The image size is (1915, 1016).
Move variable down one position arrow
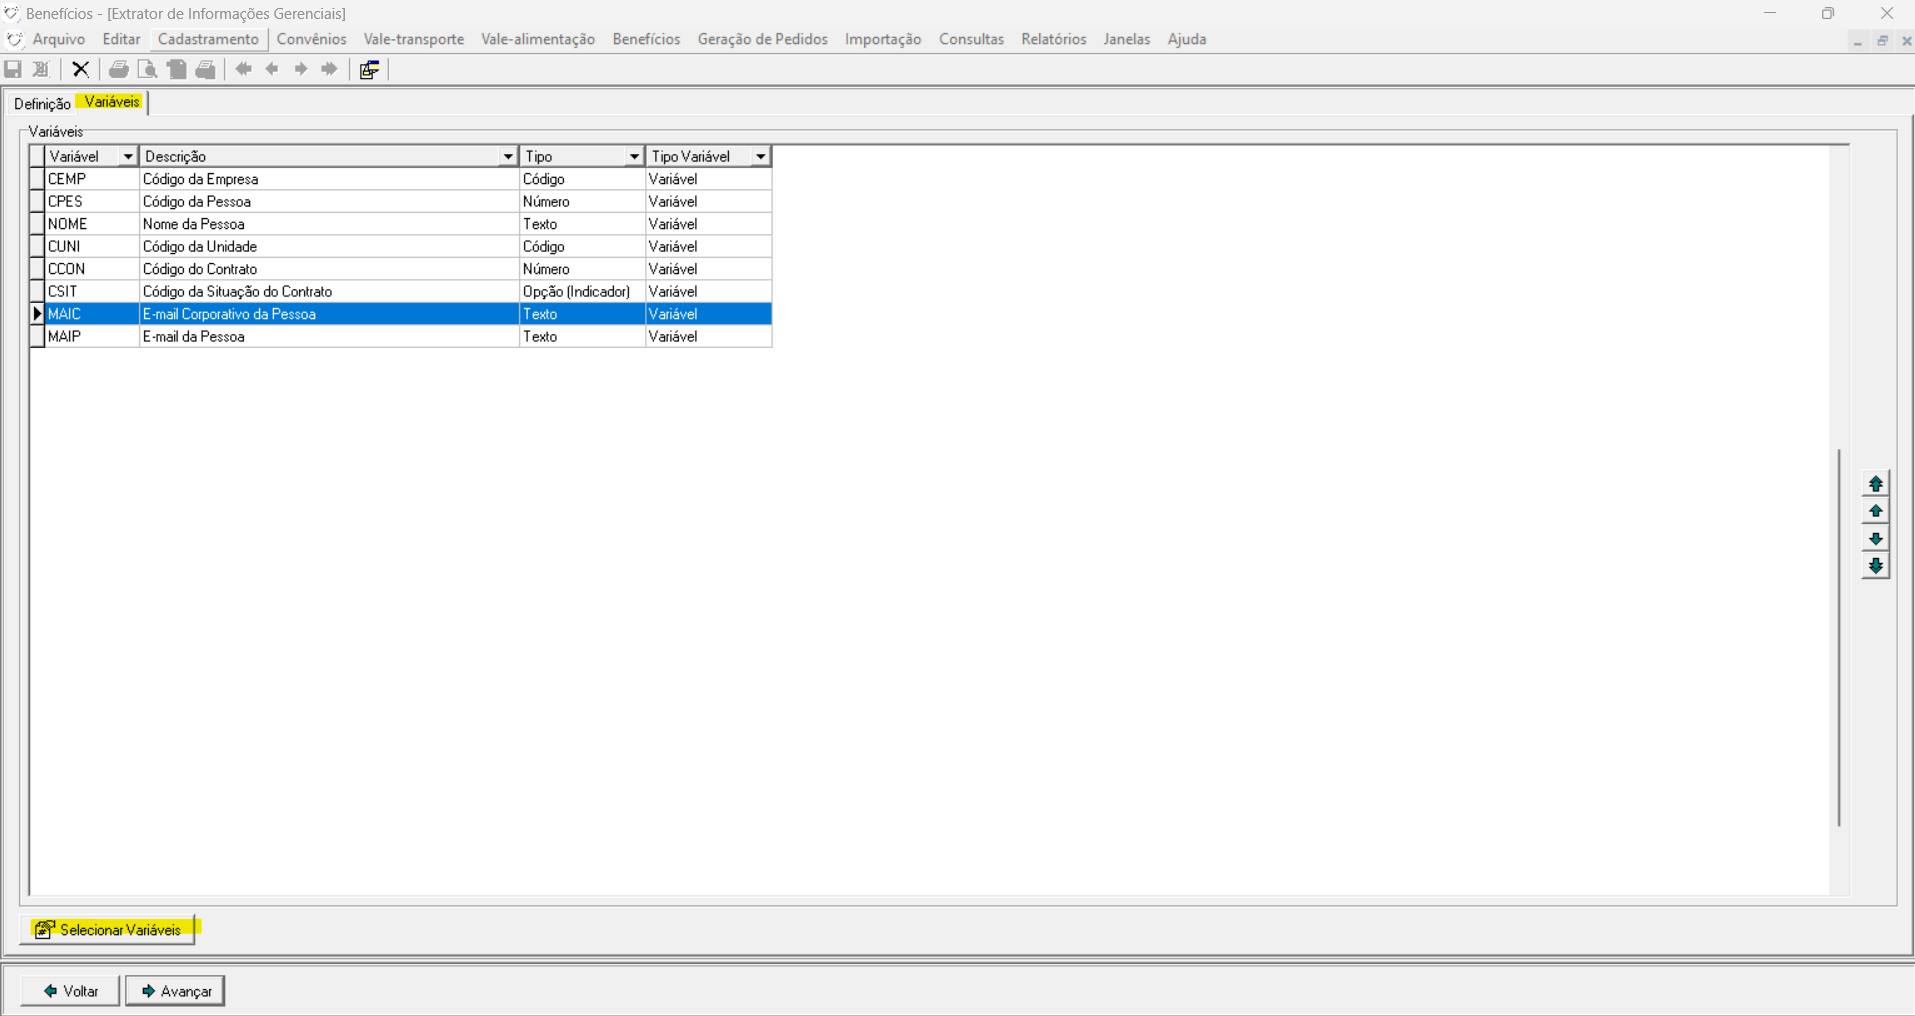point(1876,539)
